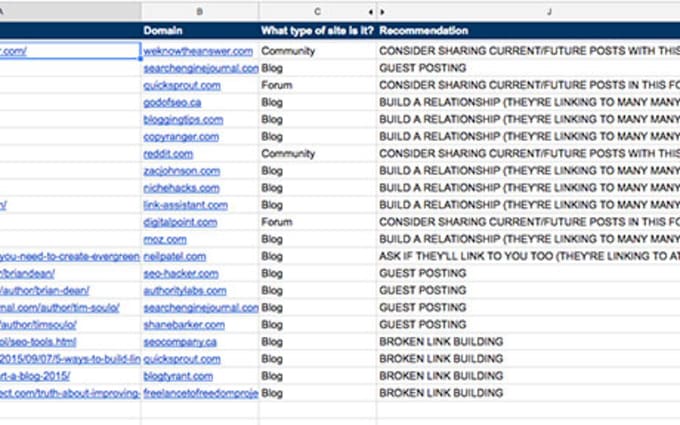Open the digitalpoint.com link
Image resolution: width=680 pixels, height=425 pixels.
pos(180,222)
